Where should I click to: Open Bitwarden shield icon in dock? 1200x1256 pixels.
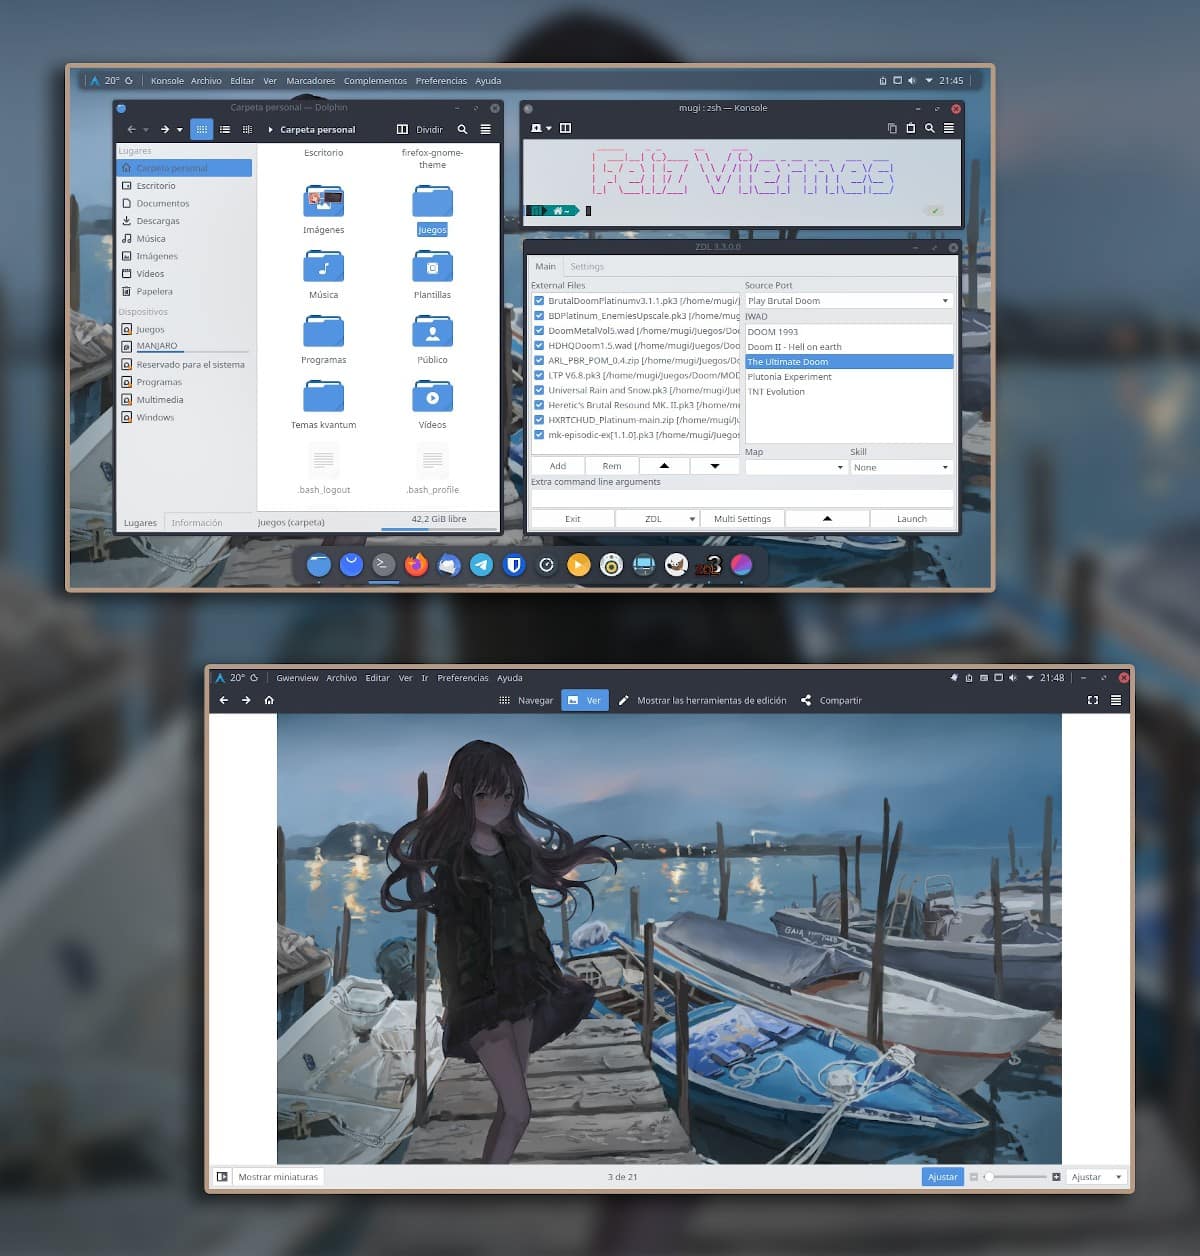pos(514,565)
